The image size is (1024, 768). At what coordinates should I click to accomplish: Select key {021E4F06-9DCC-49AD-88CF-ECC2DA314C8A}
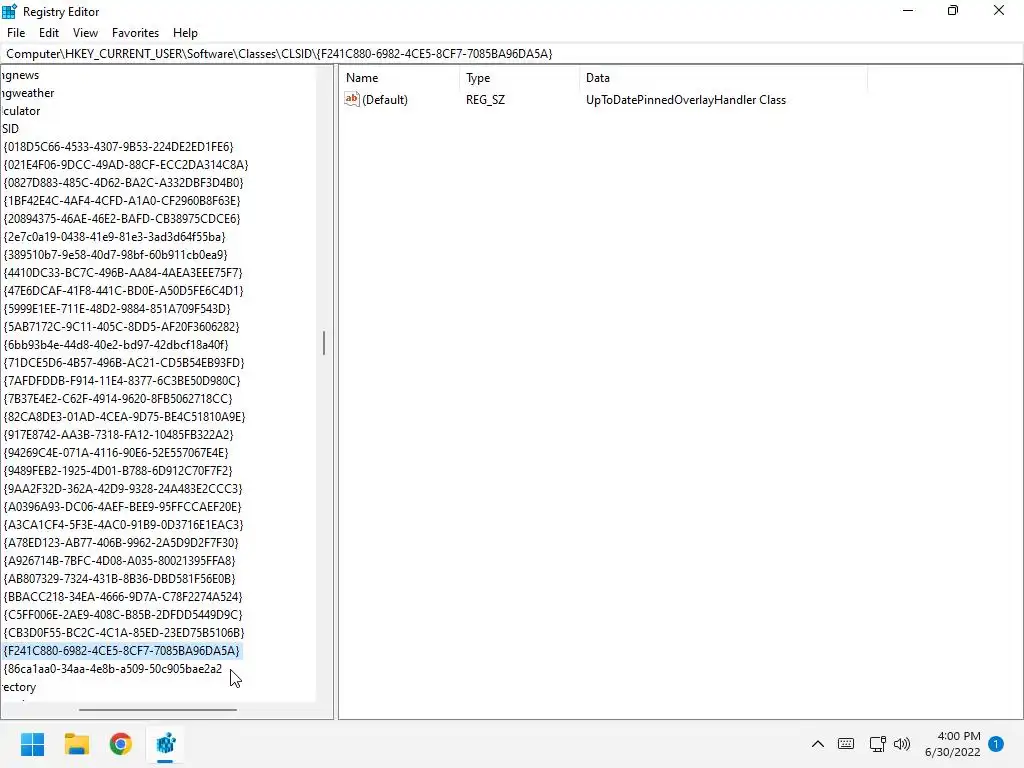point(125,165)
